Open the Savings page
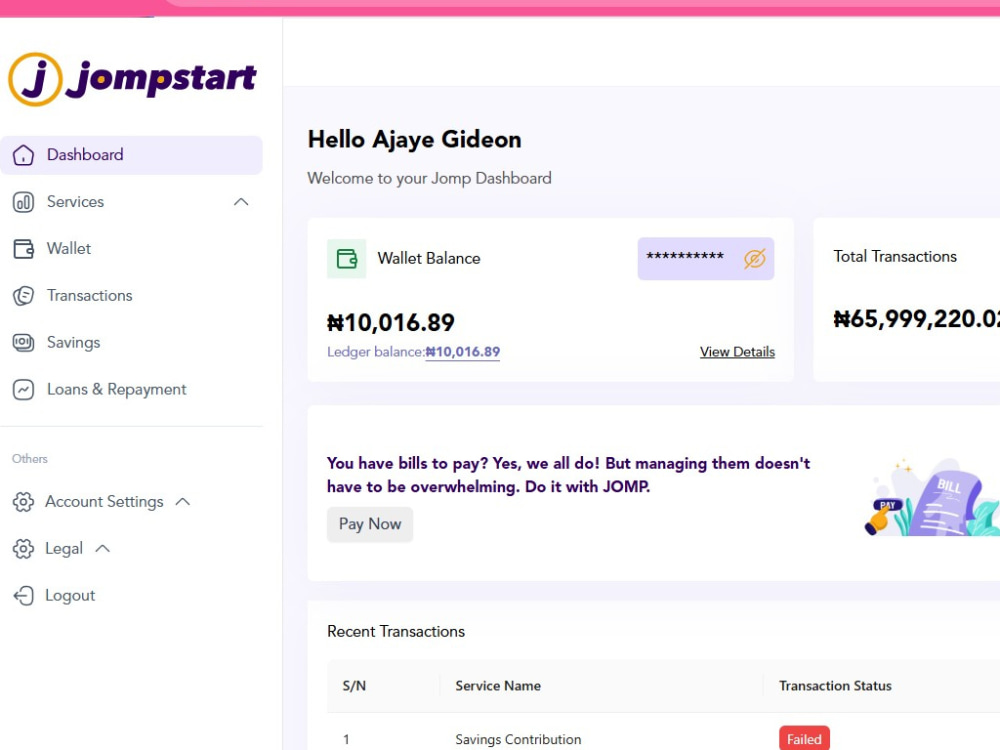This screenshot has height=750, width=1000. pos(131,342)
